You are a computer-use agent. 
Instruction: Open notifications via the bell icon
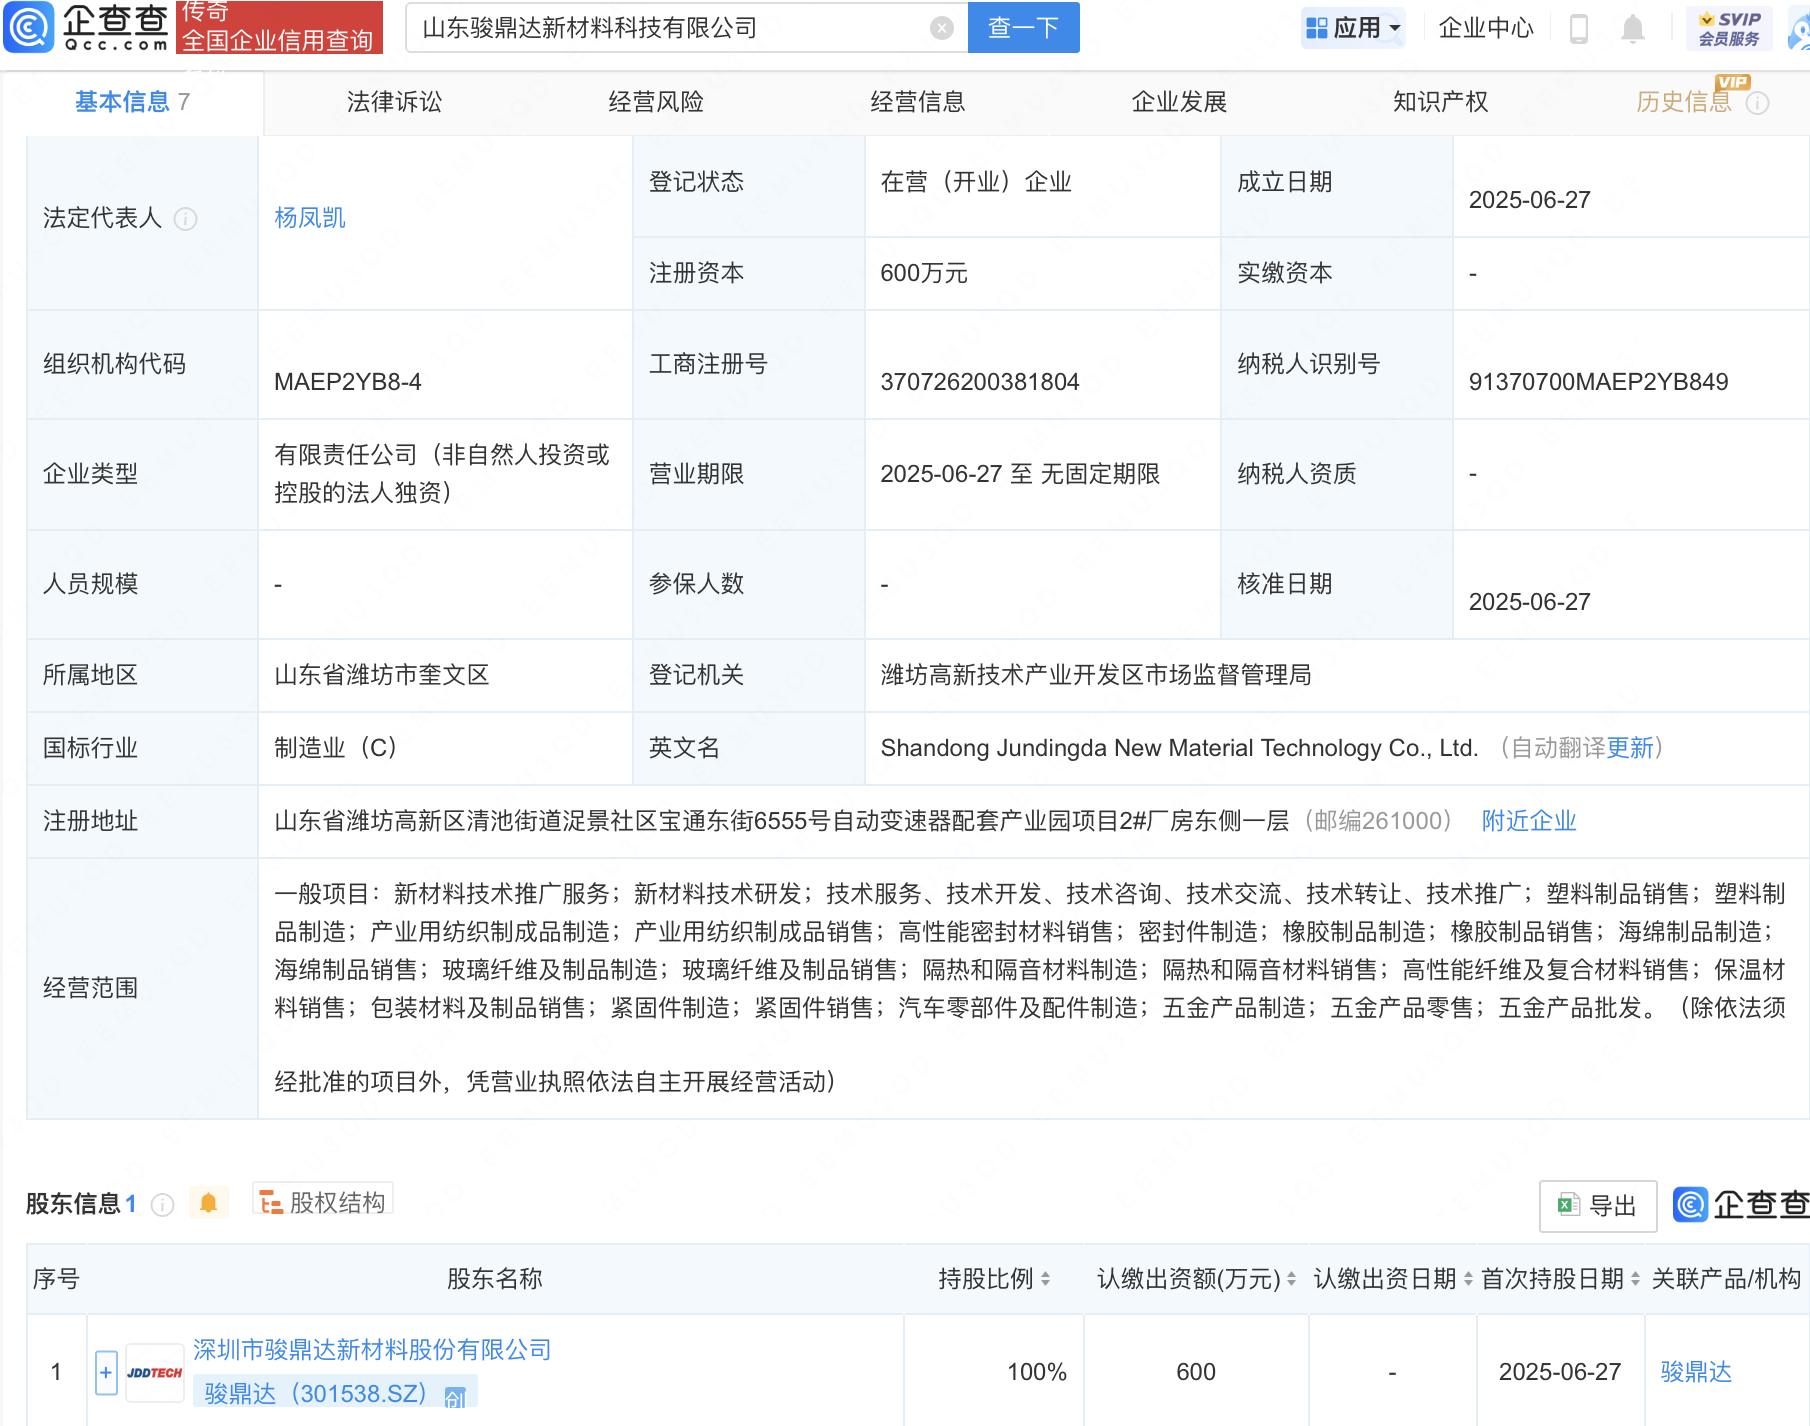(1632, 28)
